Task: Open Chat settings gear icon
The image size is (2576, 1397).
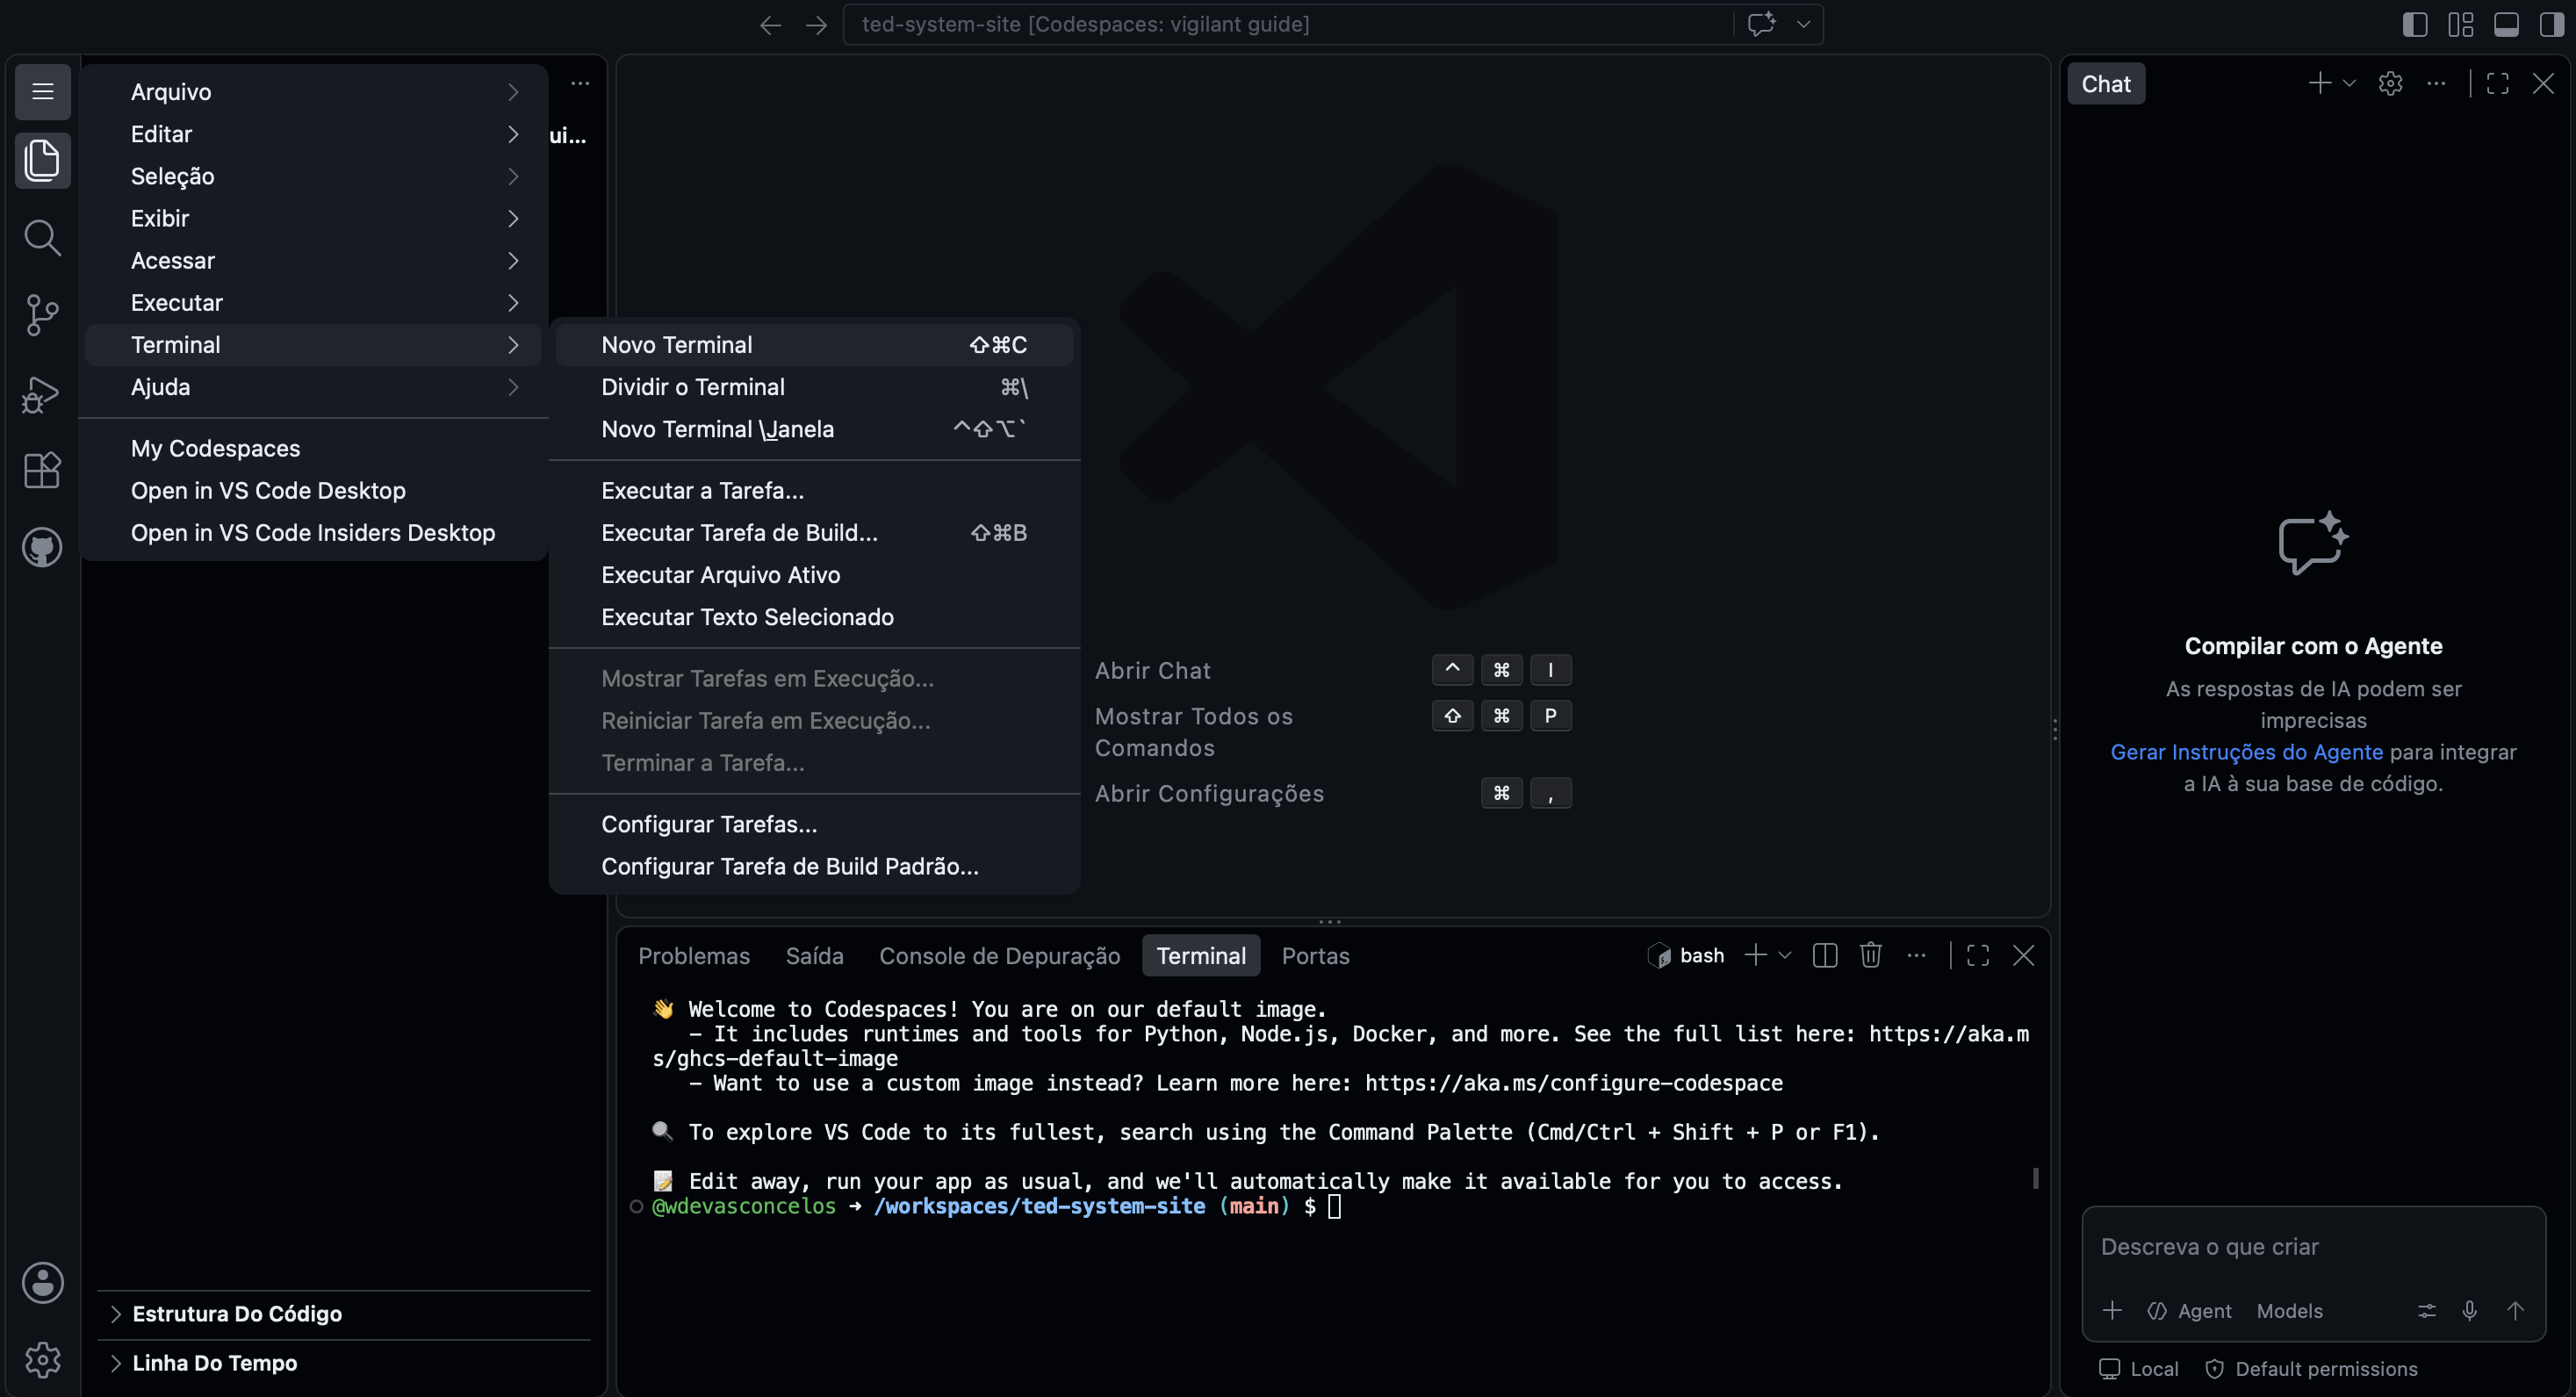Action: coord(2390,84)
